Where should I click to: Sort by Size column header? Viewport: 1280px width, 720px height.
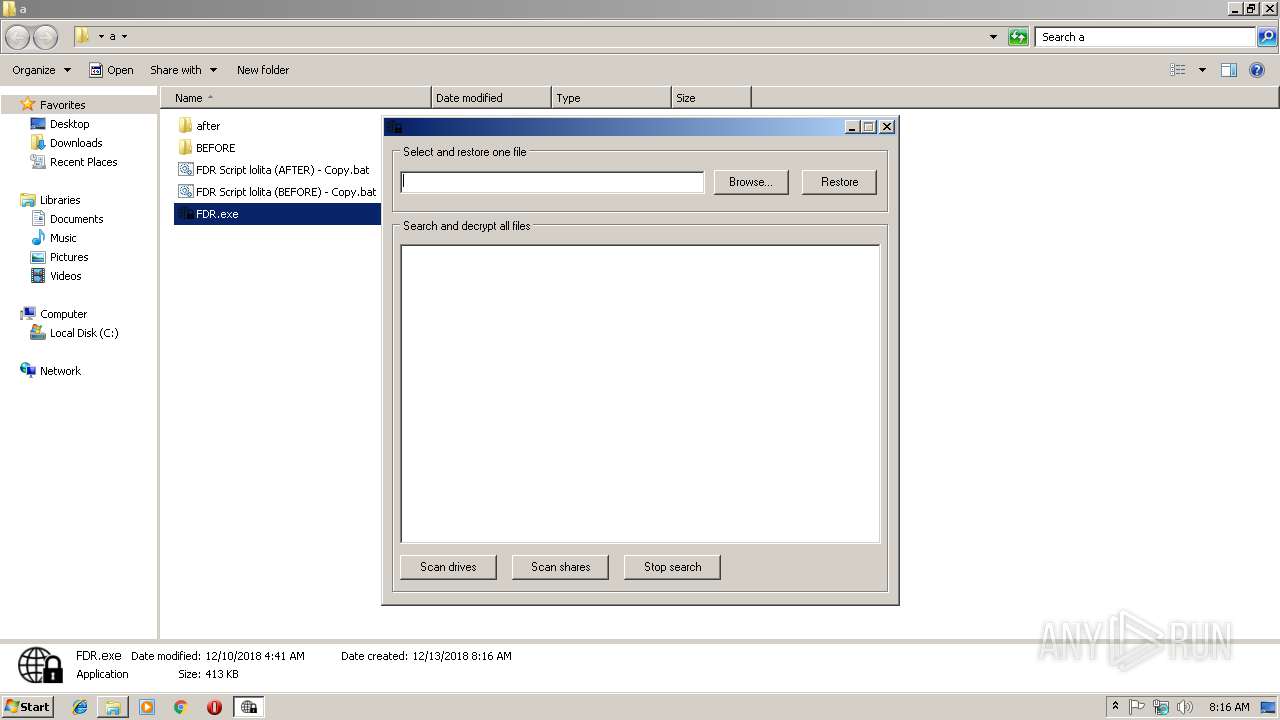pos(711,98)
